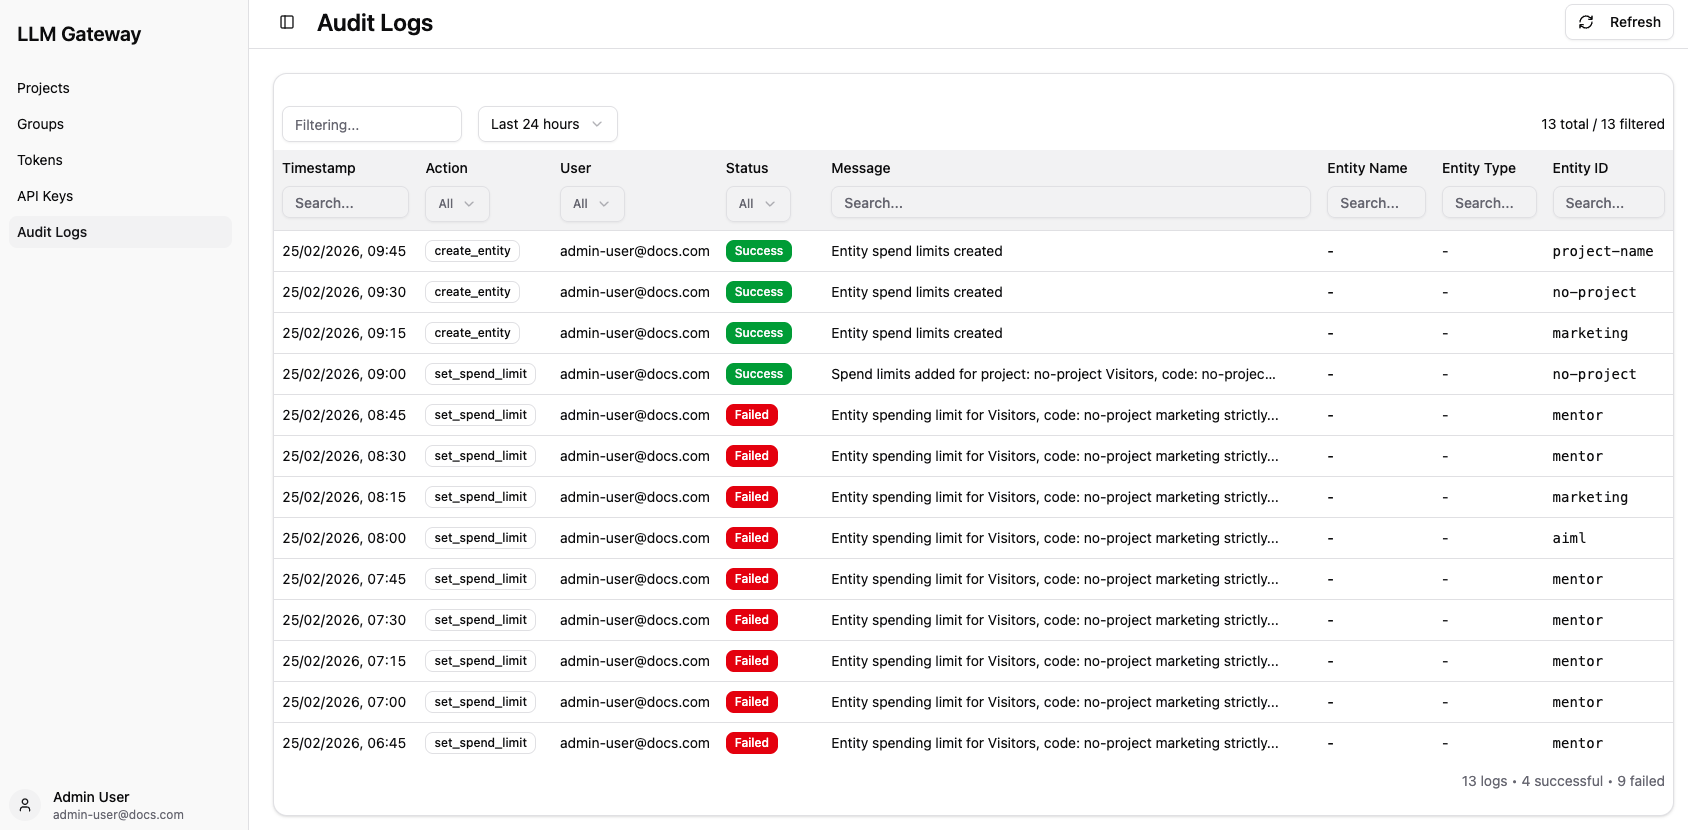Focus the Entity Type search field
The image size is (1688, 830).
(x=1489, y=202)
